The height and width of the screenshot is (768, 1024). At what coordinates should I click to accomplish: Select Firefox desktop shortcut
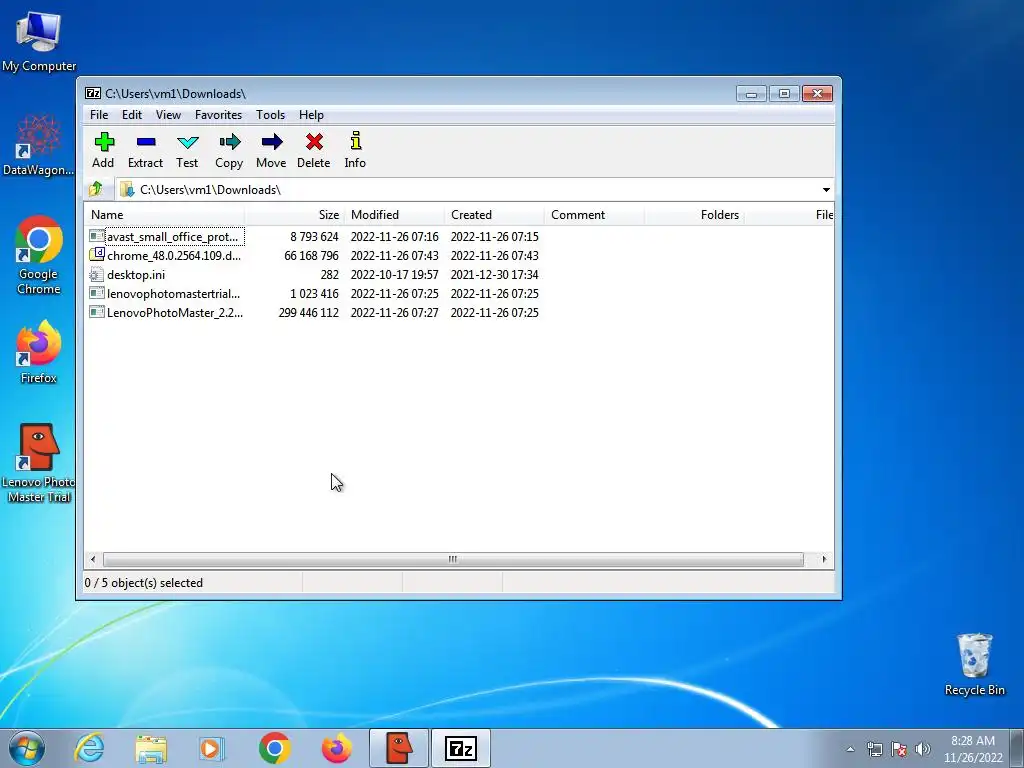(x=39, y=352)
